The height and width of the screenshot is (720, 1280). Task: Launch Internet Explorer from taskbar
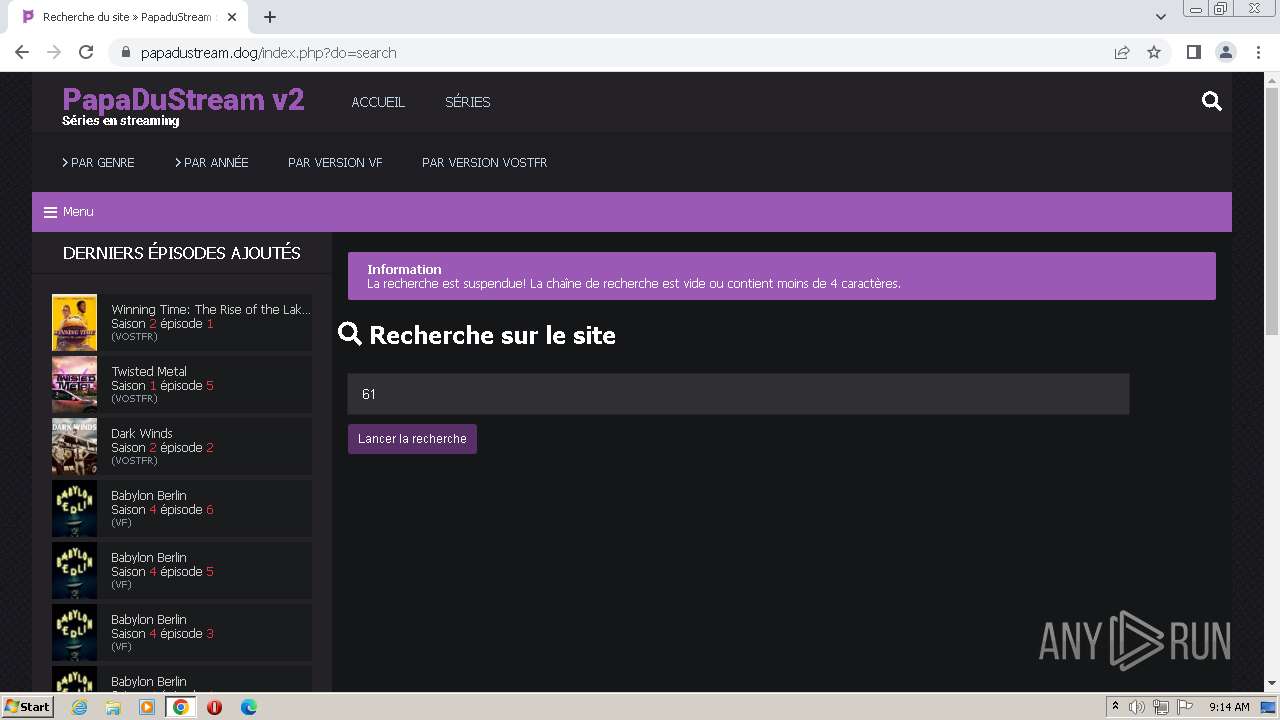[80, 707]
